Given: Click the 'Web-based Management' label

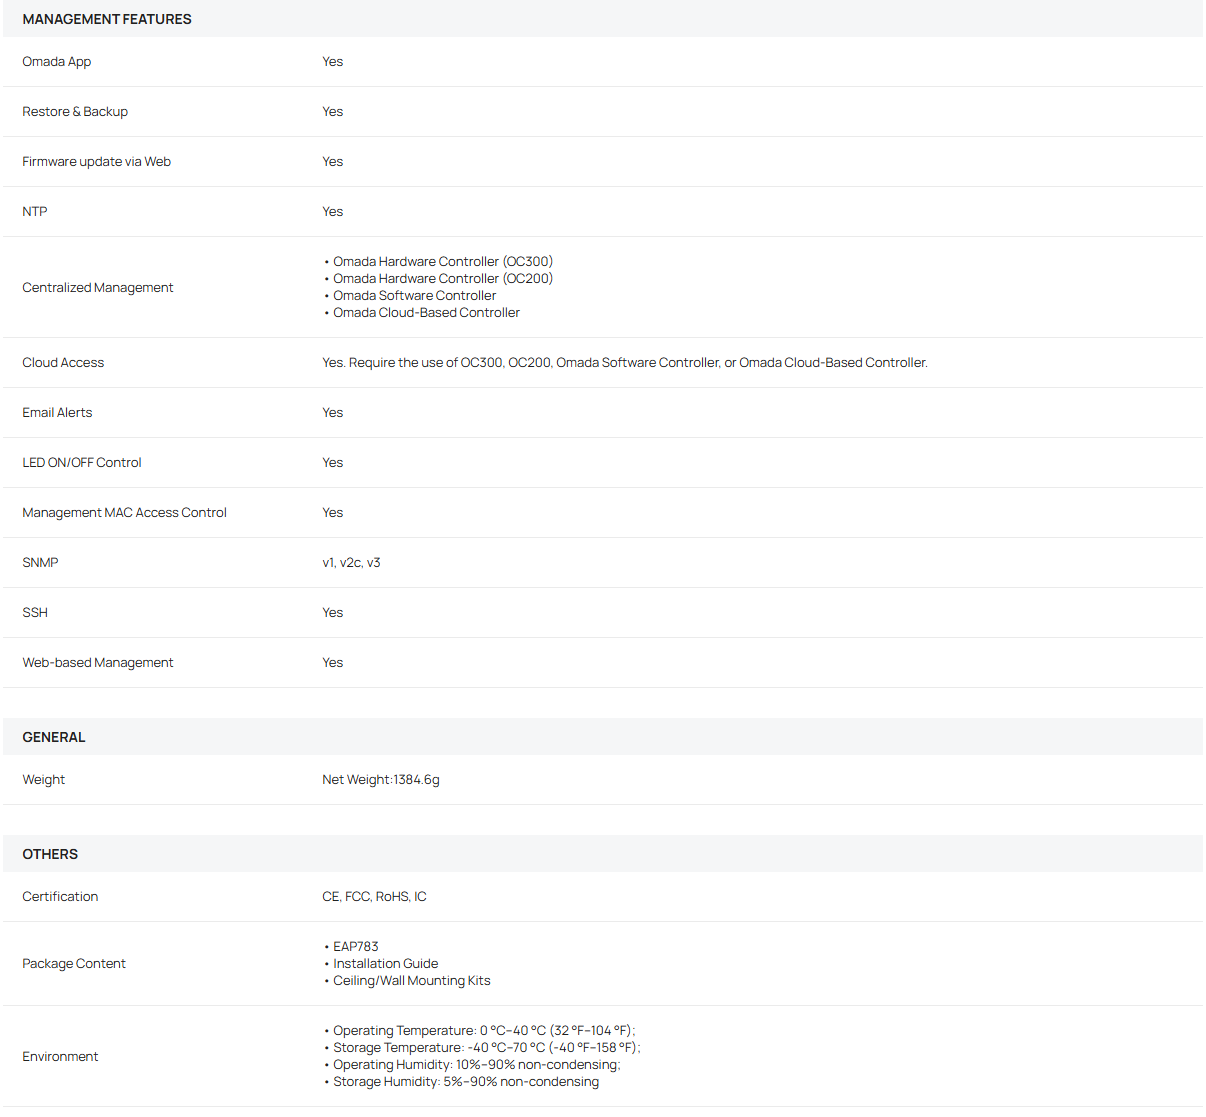Looking at the screenshot, I should coord(98,663).
